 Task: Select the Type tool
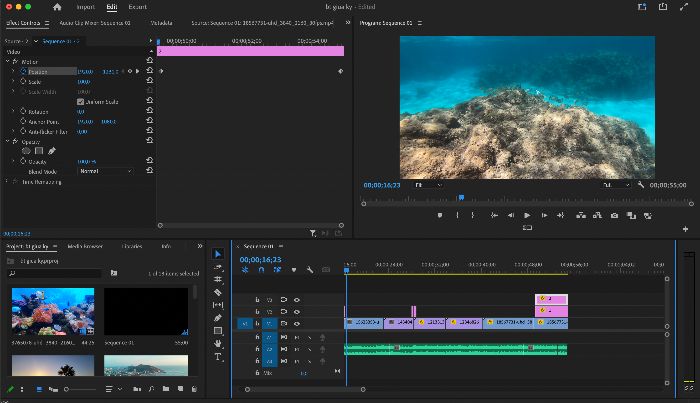(x=218, y=357)
